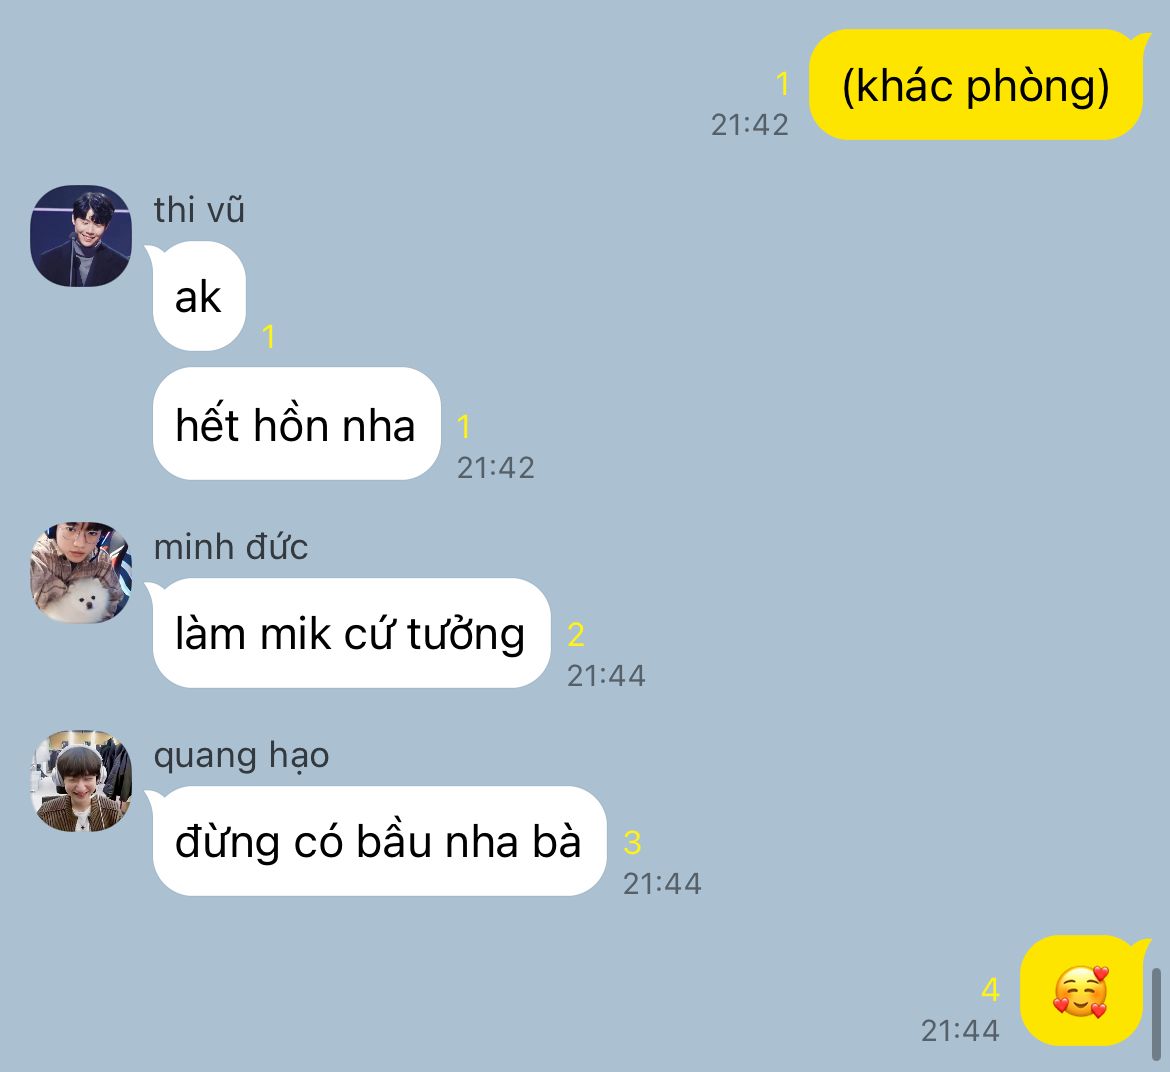Open thi vũ's profile picture
The width and height of the screenshot is (1170, 1072).
pyautogui.click(x=81, y=236)
